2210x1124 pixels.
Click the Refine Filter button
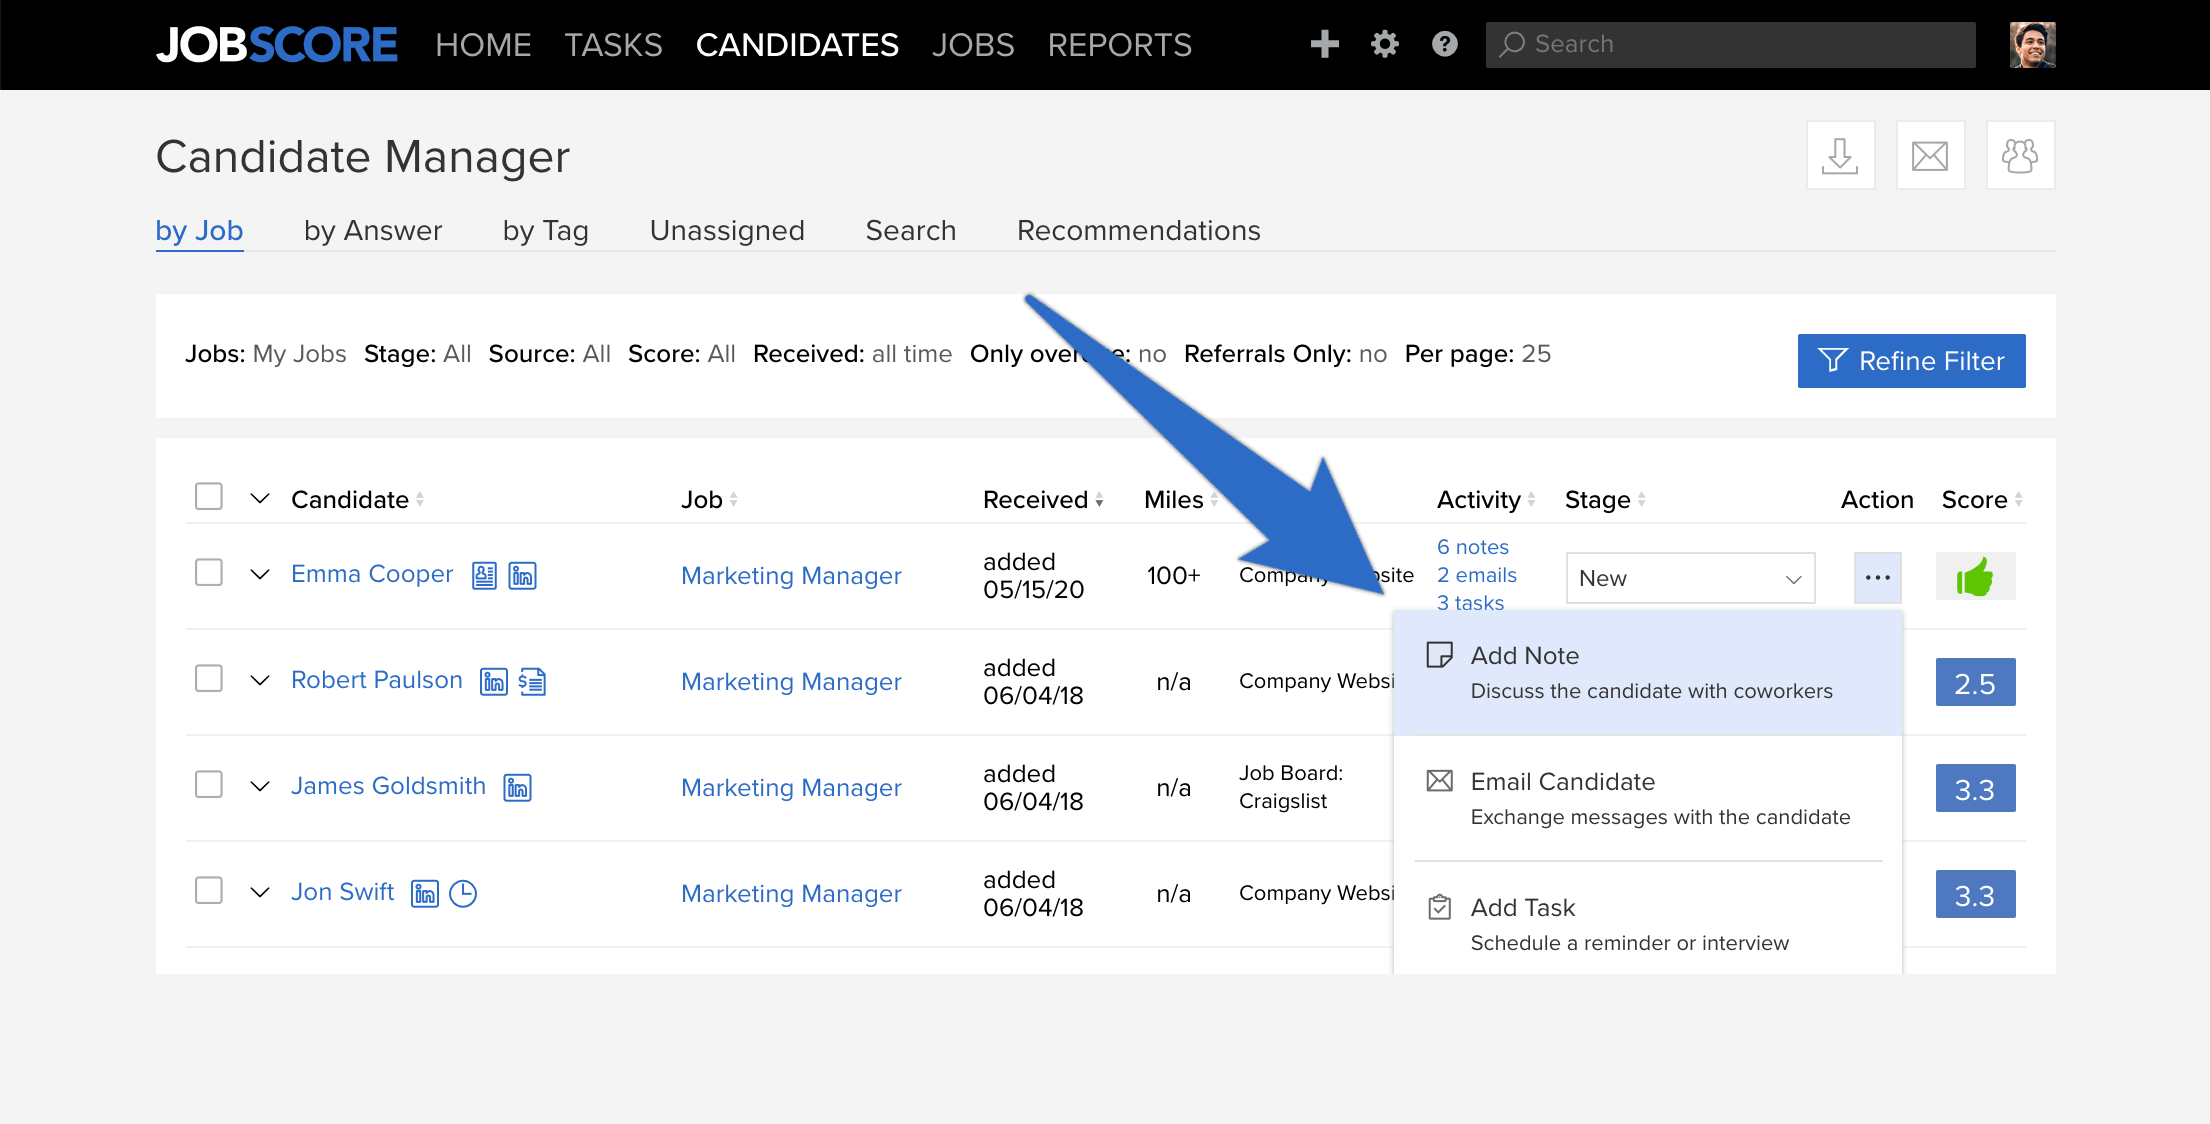[x=1911, y=361]
